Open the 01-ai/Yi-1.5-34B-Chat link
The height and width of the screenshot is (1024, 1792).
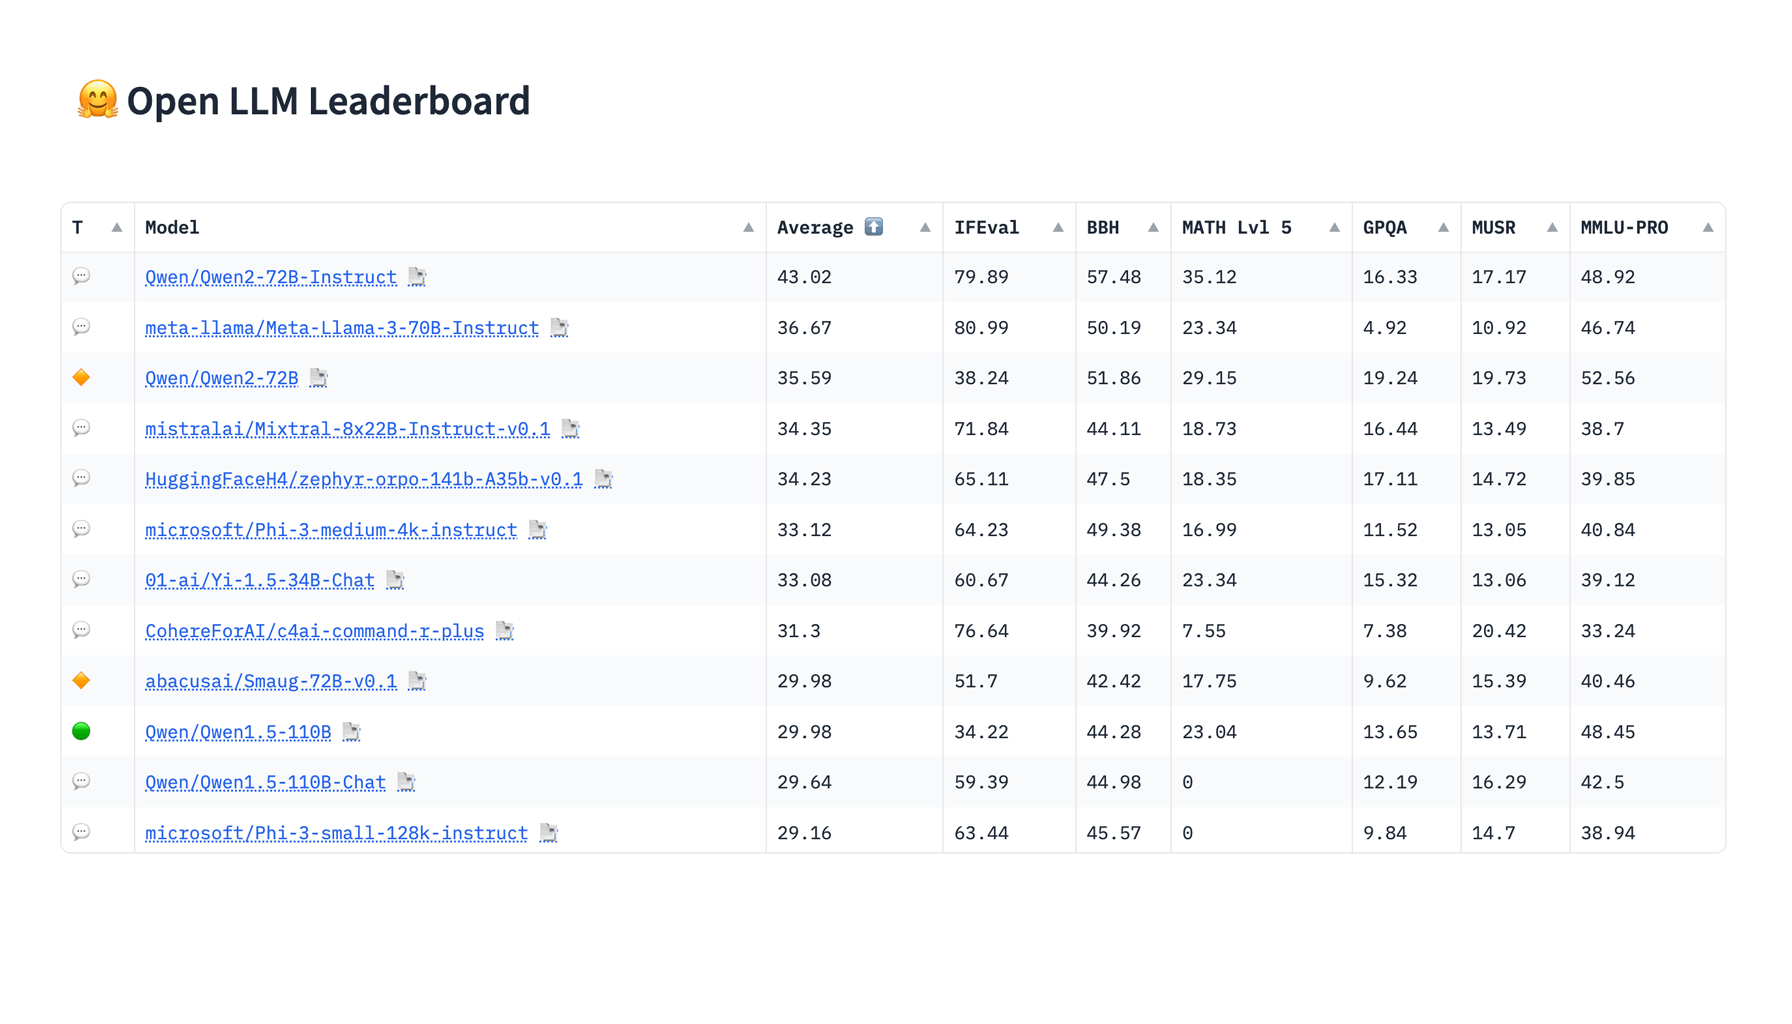tap(260, 580)
